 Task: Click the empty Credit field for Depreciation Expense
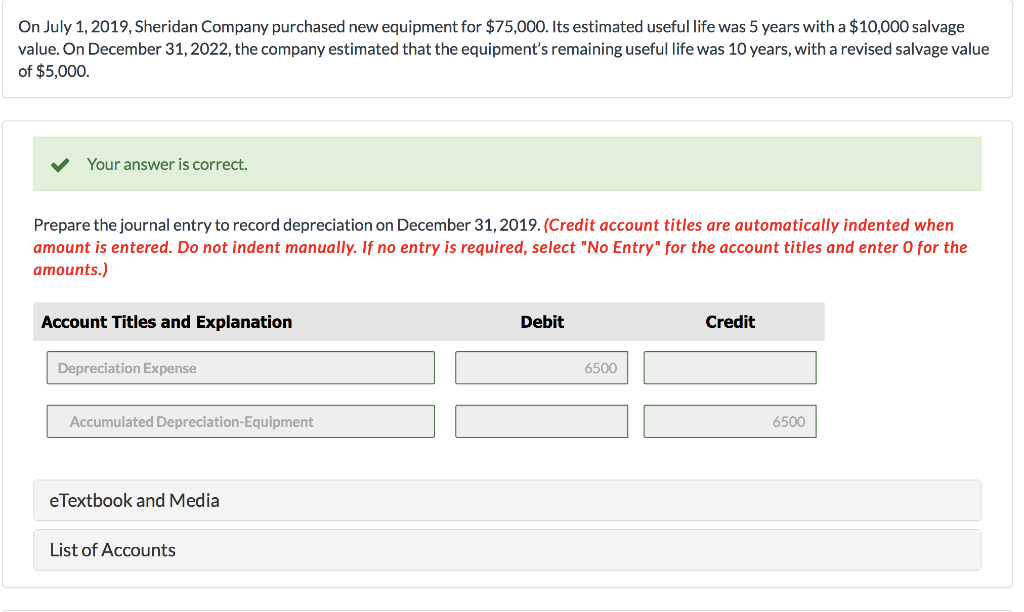pyautogui.click(x=729, y=367)
